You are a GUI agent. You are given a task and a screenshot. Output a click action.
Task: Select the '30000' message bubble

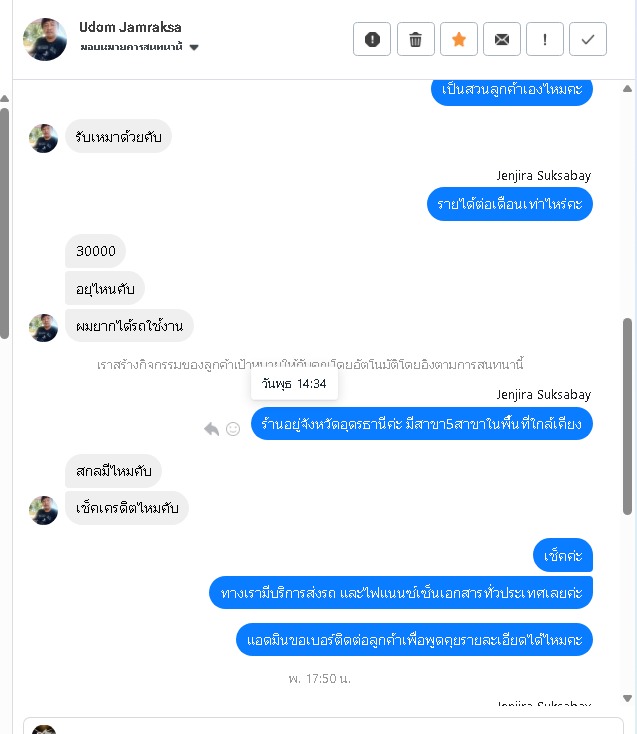95,251
